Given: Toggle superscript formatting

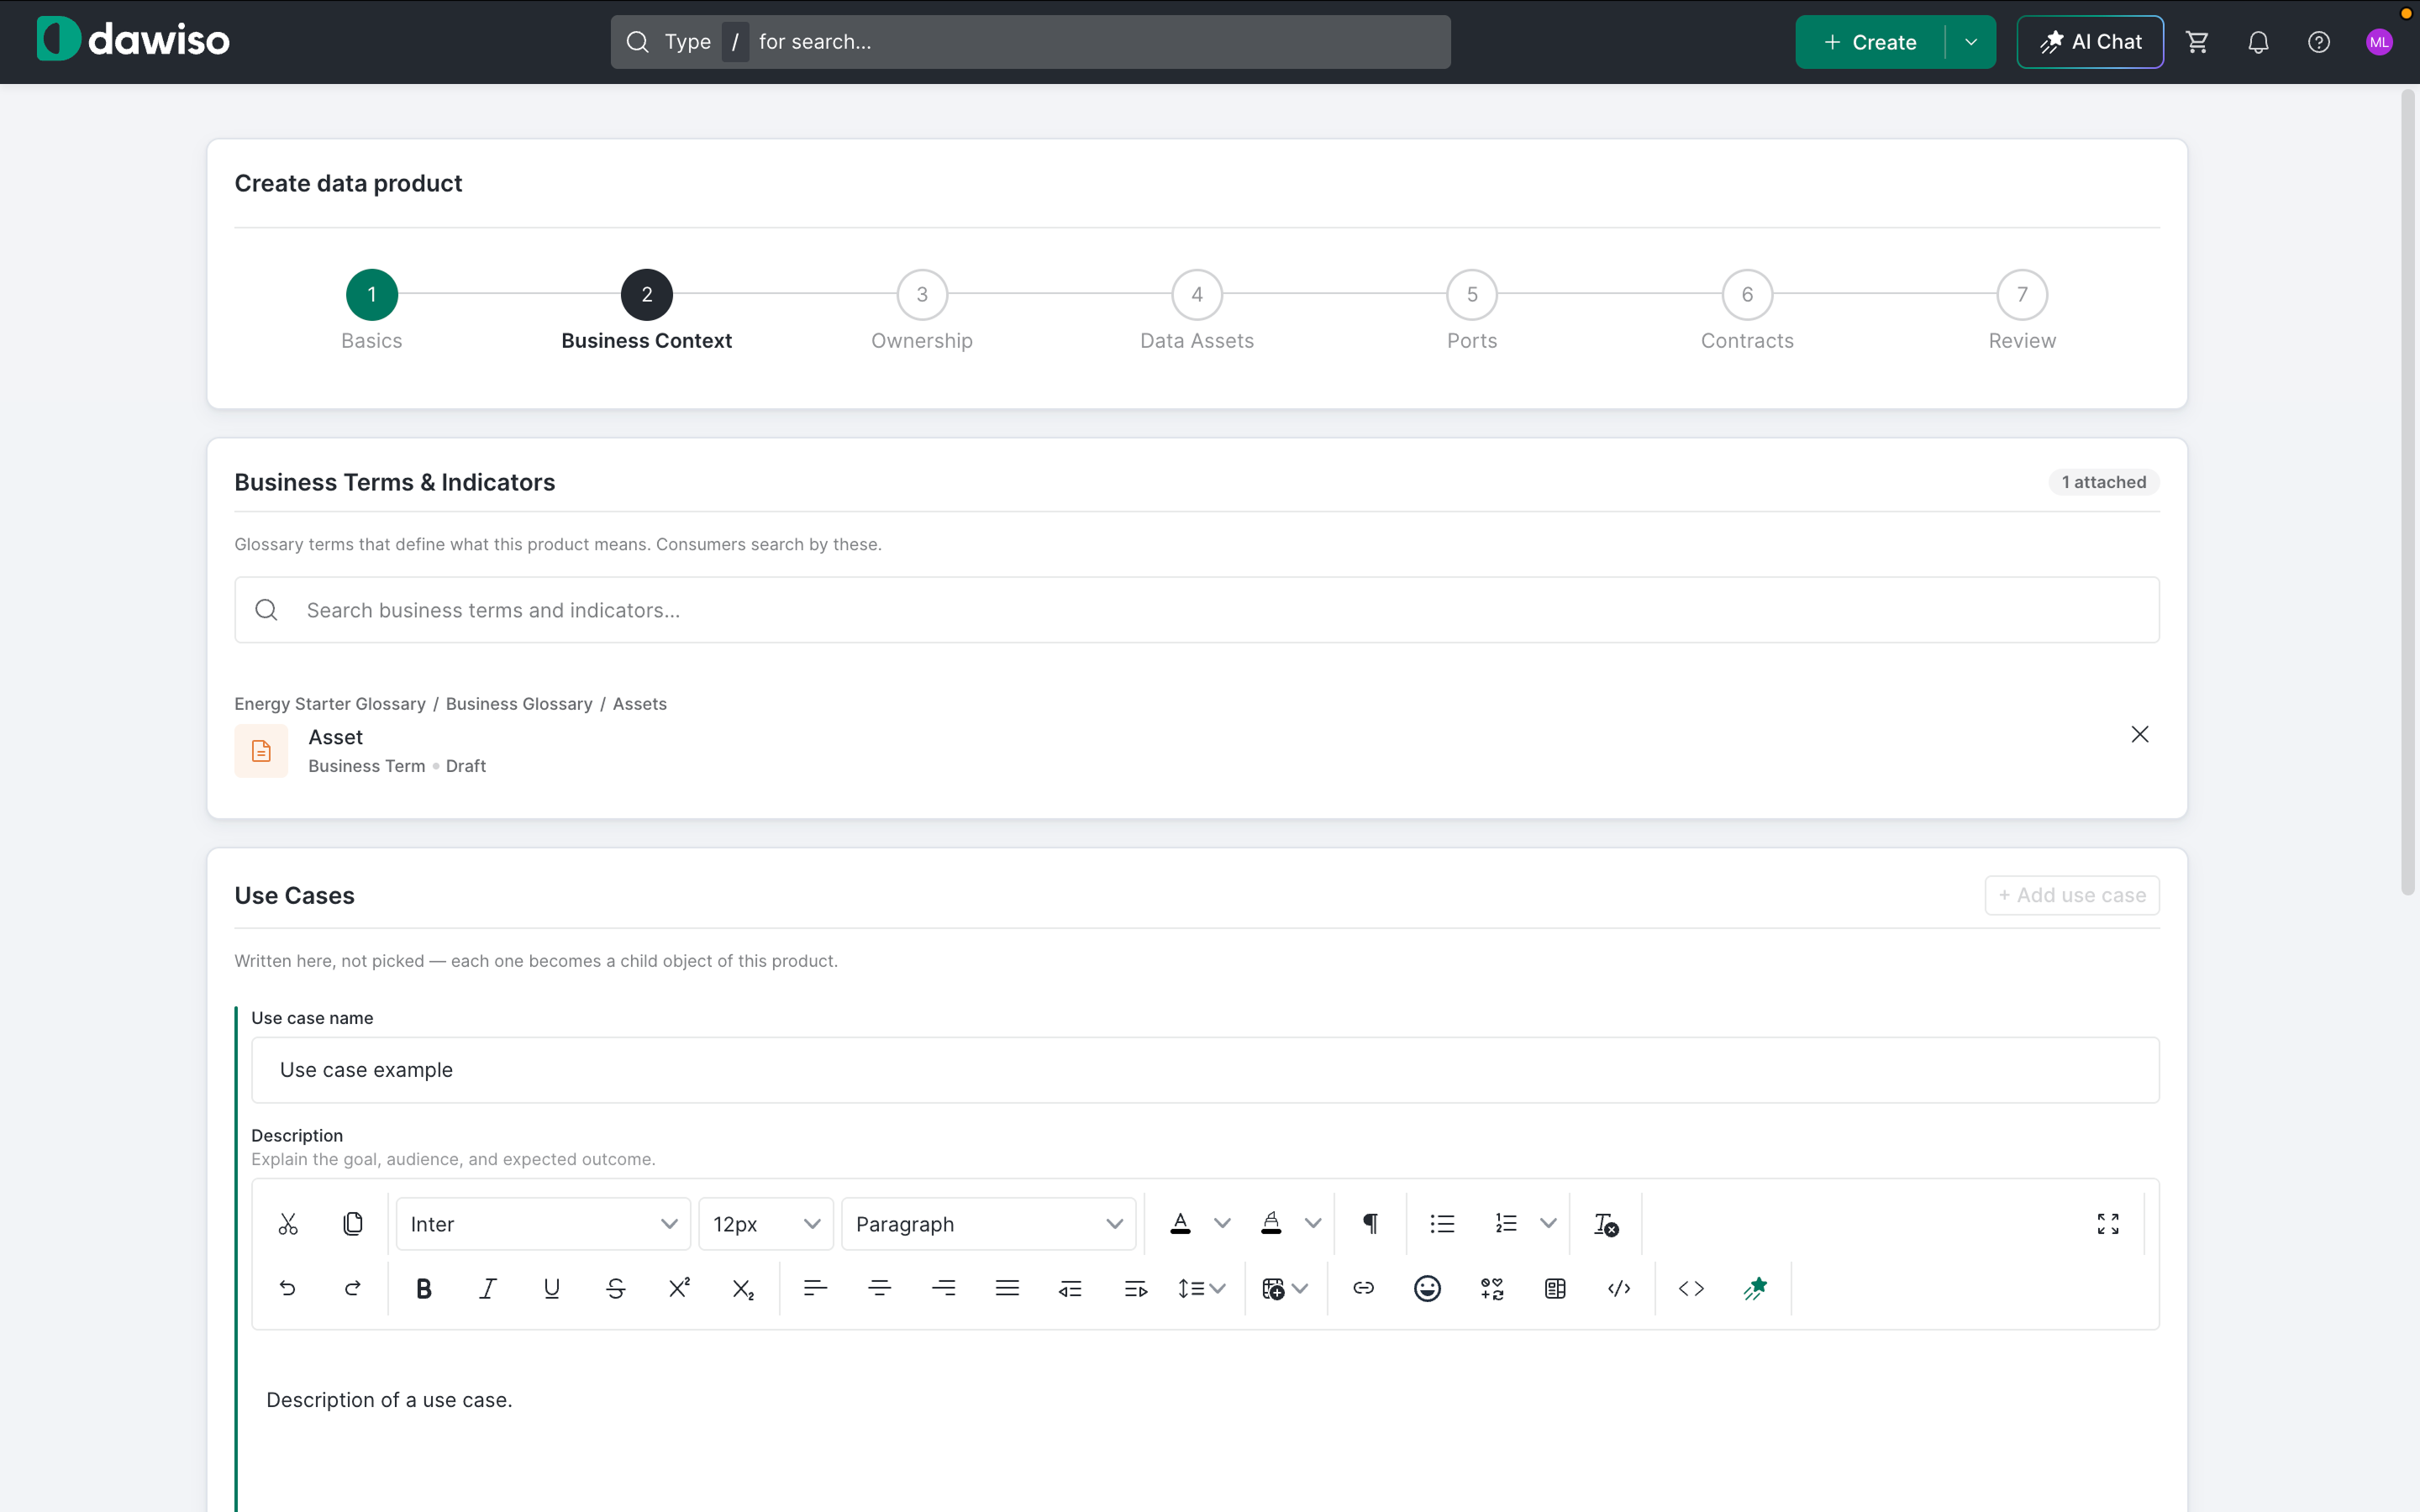Looking at the screenshot, I should pyautogui.click(x=680, y=1288).
